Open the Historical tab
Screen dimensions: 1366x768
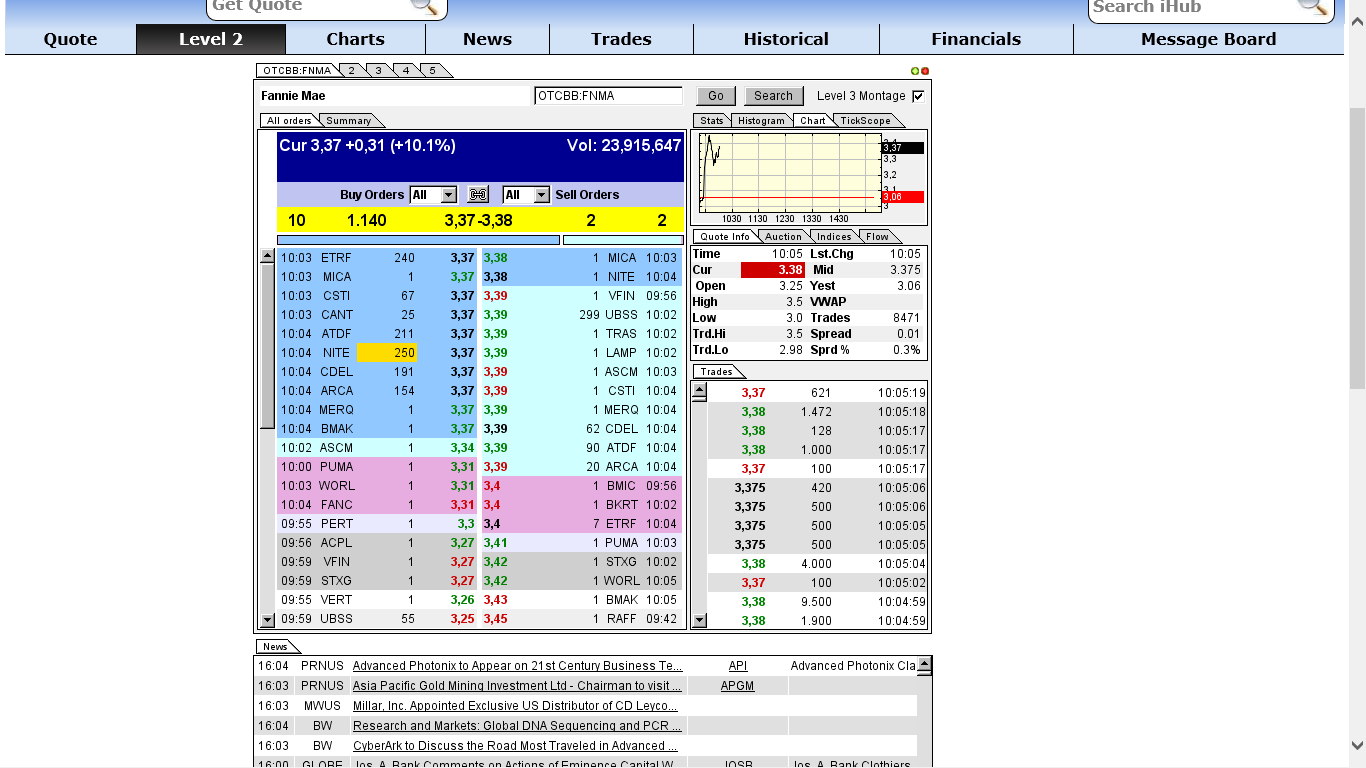[x=786, y=39]
